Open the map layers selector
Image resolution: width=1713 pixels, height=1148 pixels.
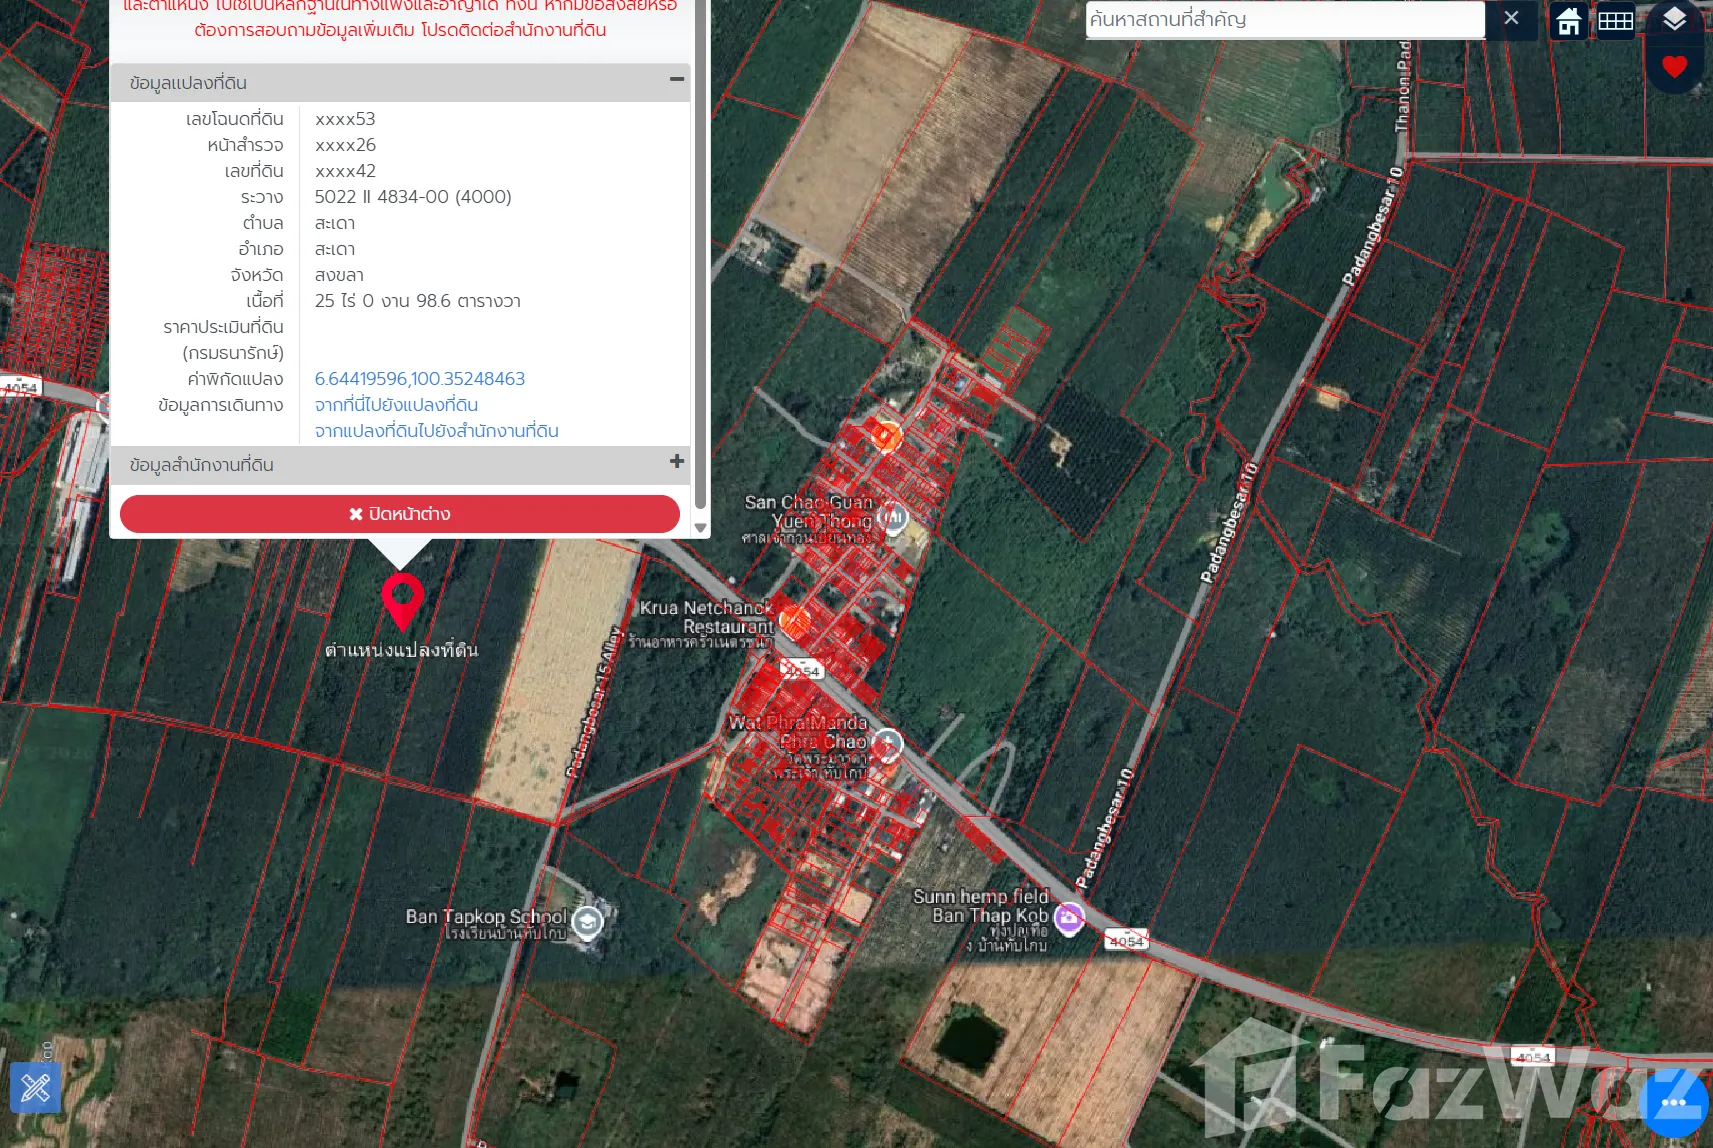click(x=1674, y=18)
